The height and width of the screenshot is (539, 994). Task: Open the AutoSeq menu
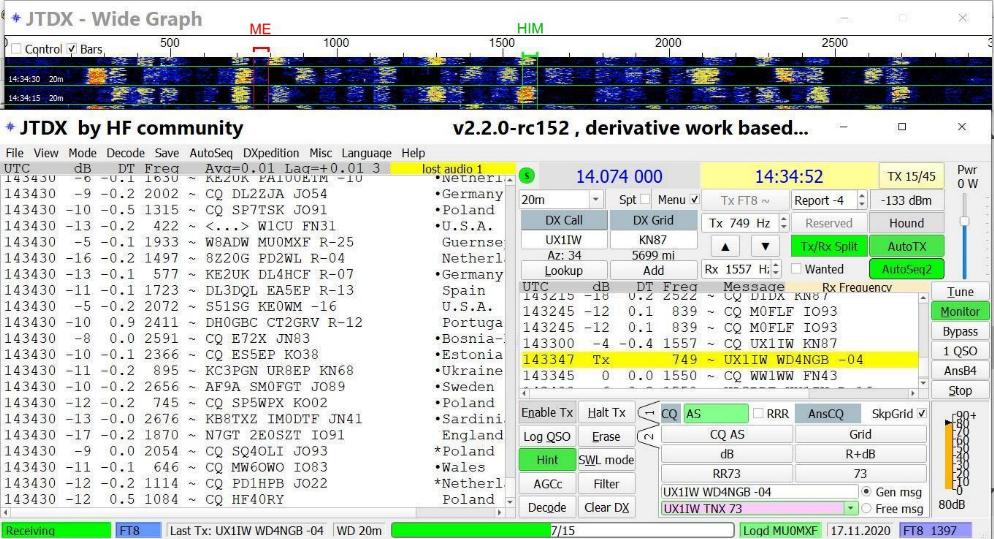coord(211,153)
